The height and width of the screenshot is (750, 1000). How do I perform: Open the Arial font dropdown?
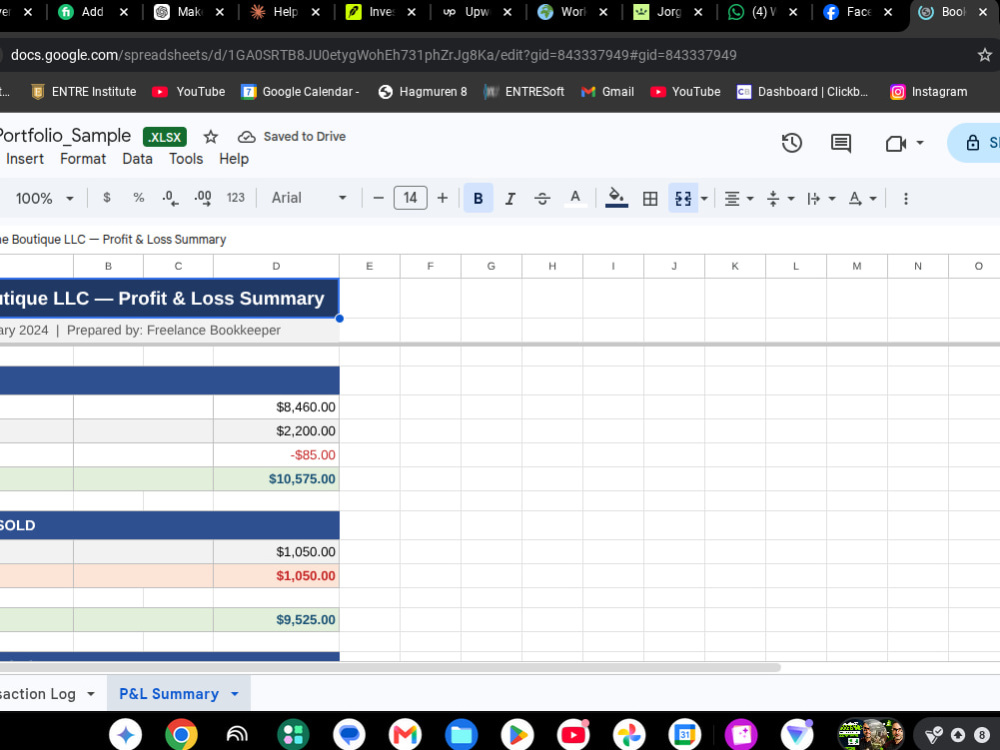tap(309, 198)
